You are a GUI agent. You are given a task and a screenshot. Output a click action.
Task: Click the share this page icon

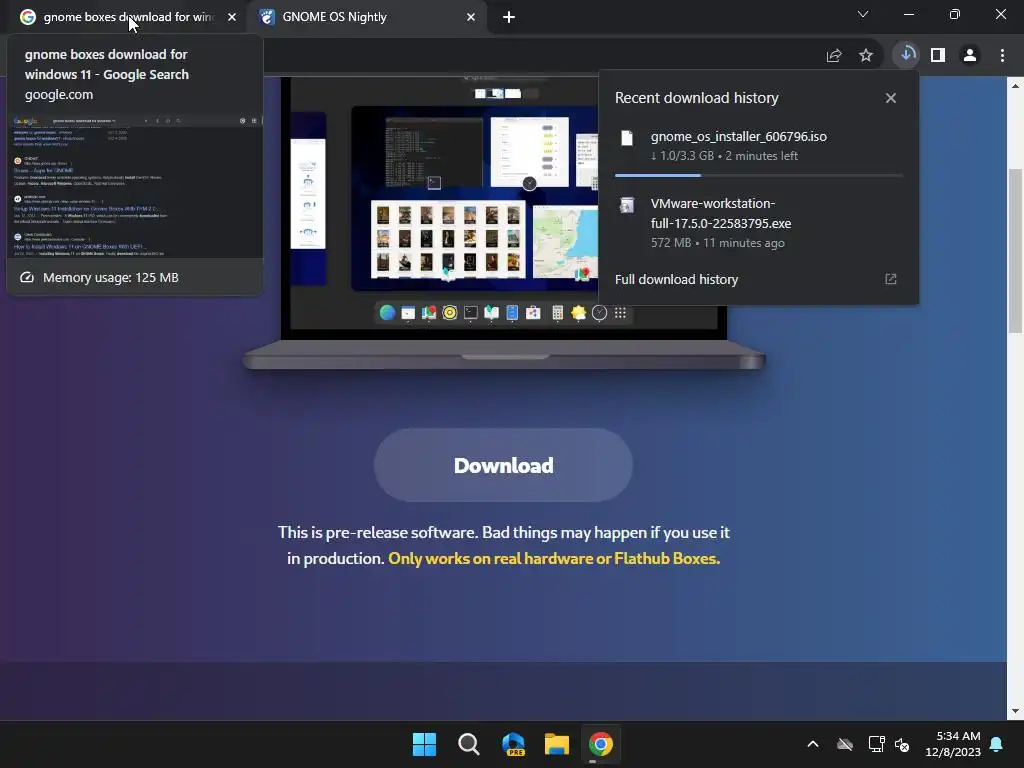coord(834,56)
